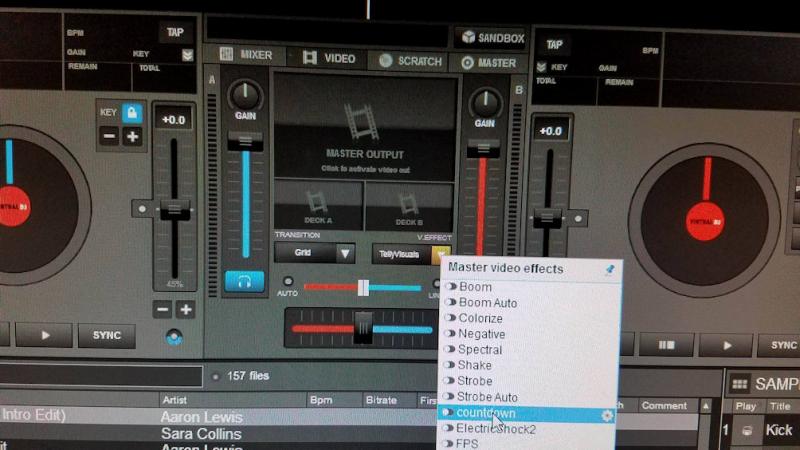Increase left pitch with plus below pitch slider
The image size is (800, 450).
(186, 309)
